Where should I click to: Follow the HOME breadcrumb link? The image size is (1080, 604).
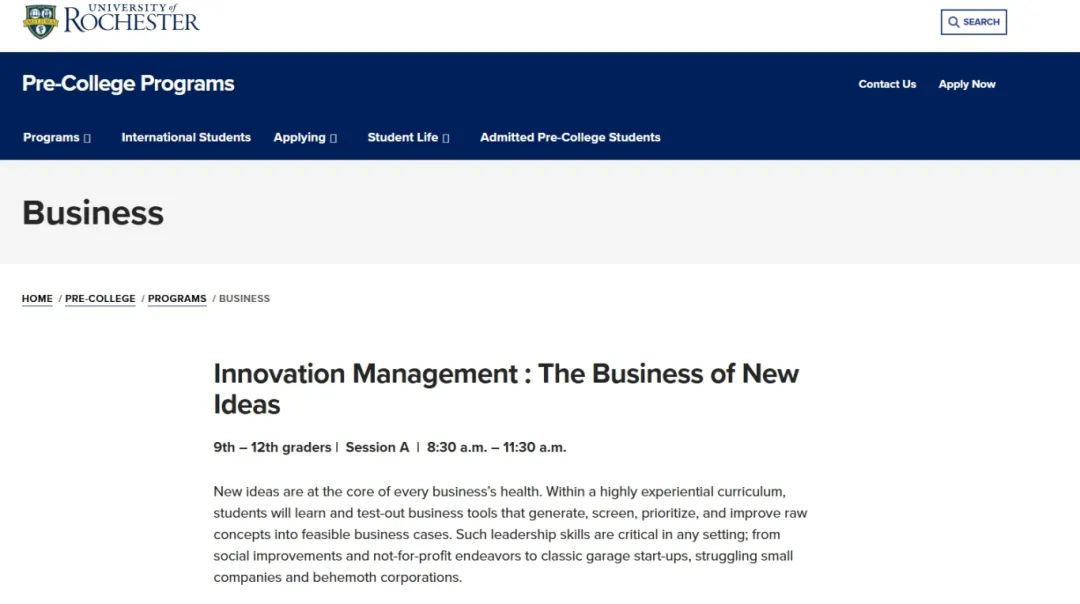37,298
